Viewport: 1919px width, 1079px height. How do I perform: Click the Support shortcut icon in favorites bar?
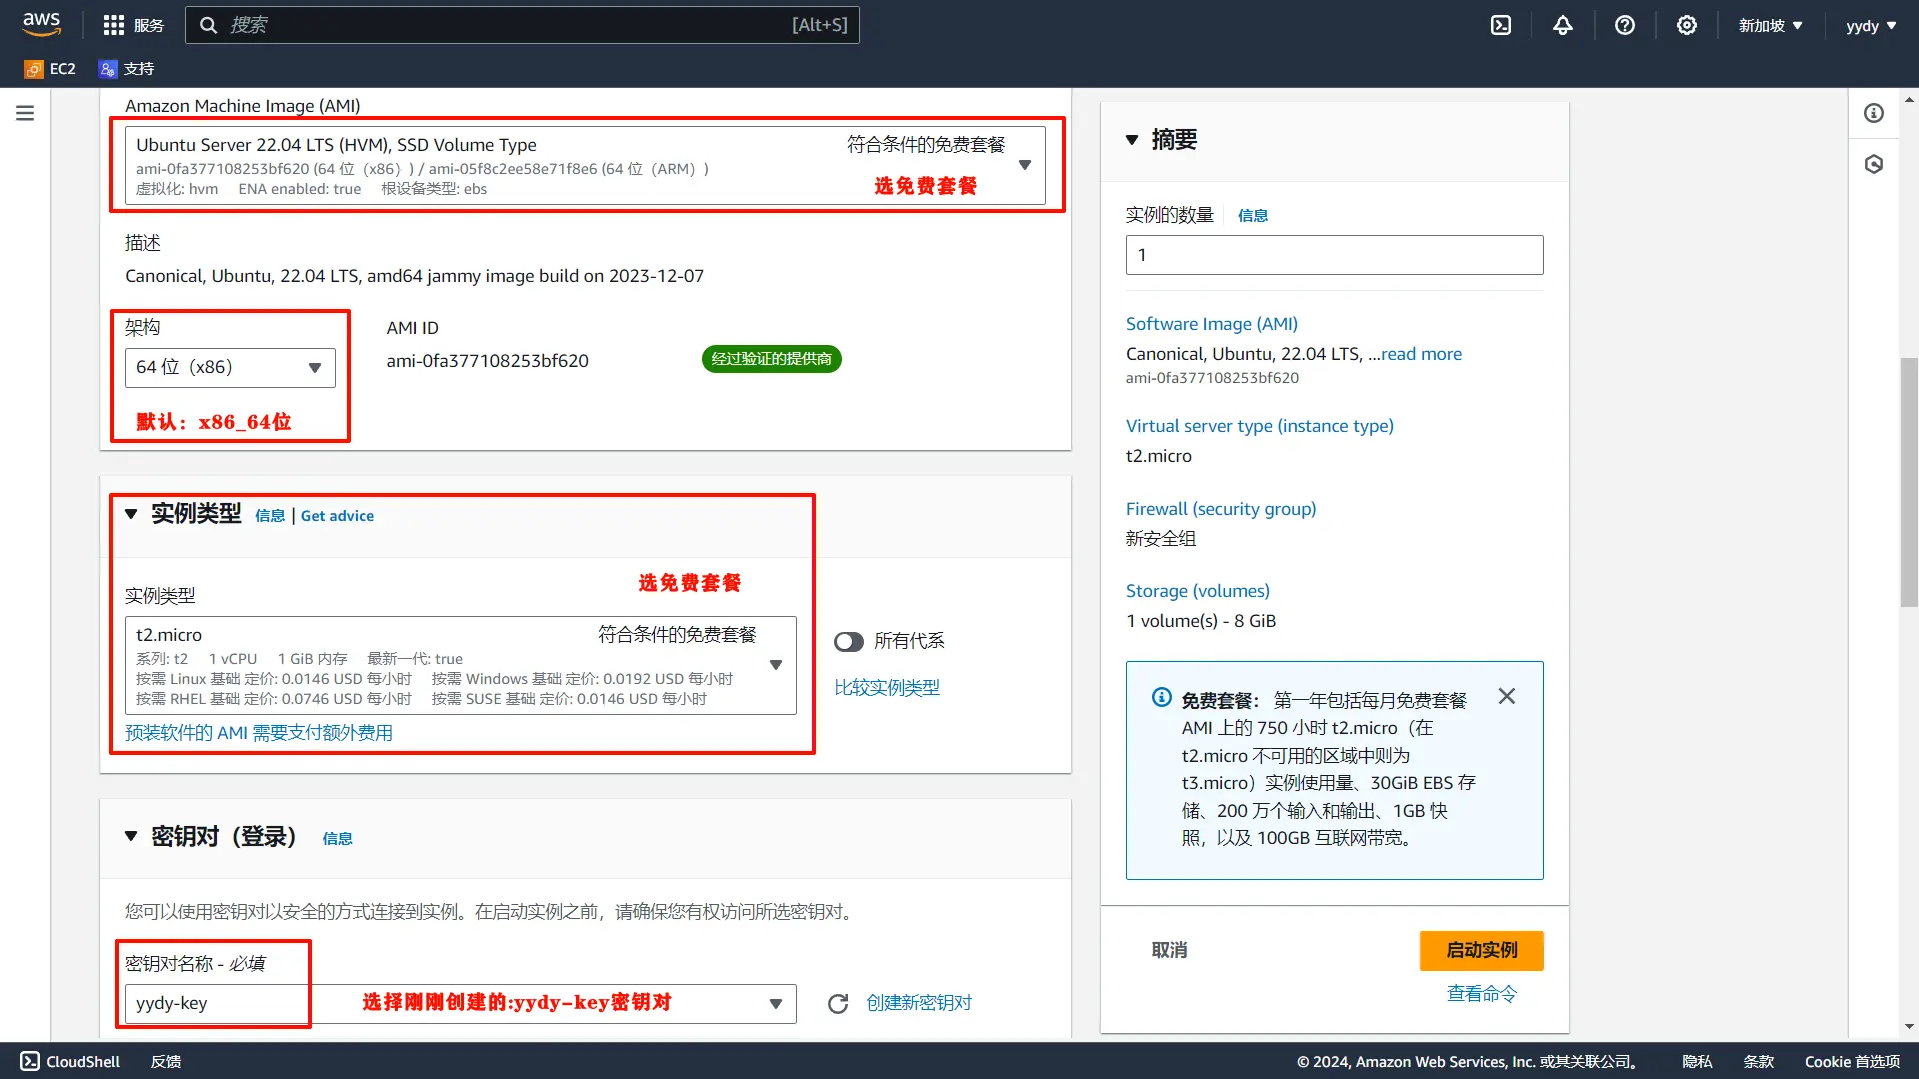coord(108,69)
